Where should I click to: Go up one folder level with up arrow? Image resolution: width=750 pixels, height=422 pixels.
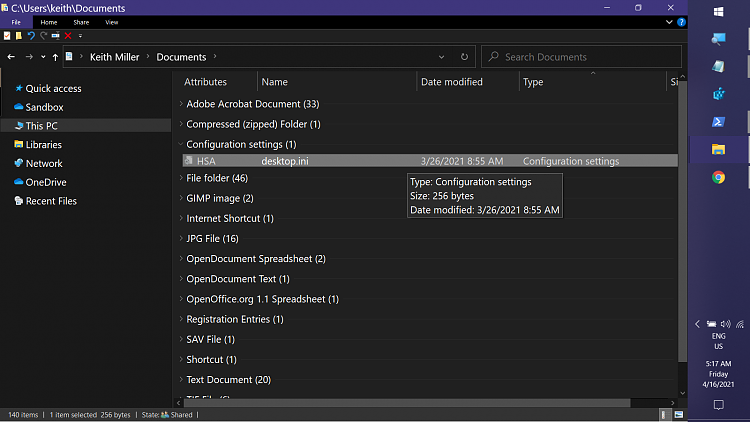[55, 57]
